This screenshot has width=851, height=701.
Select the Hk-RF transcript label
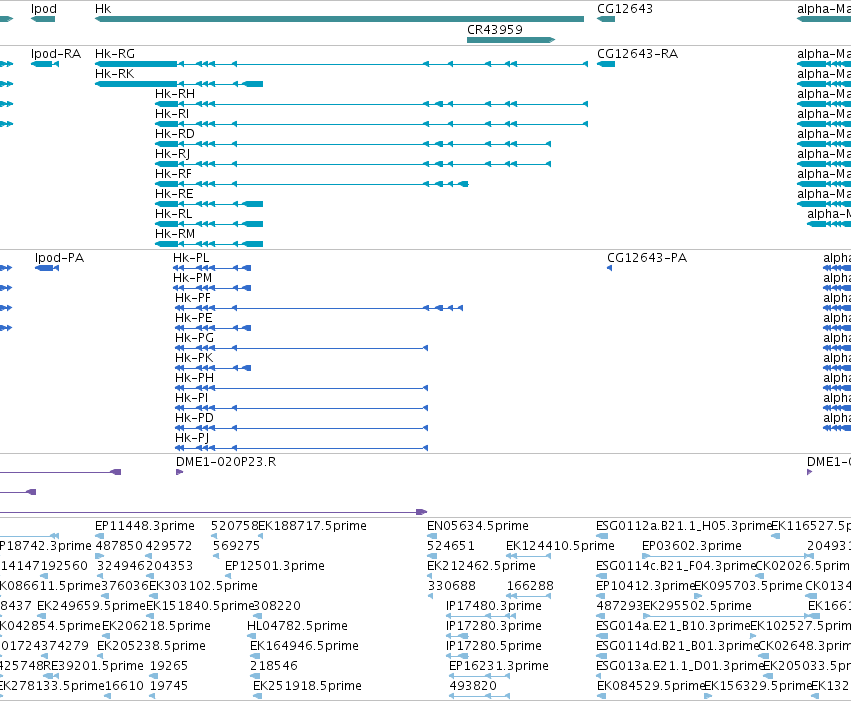tap(174, 174)
